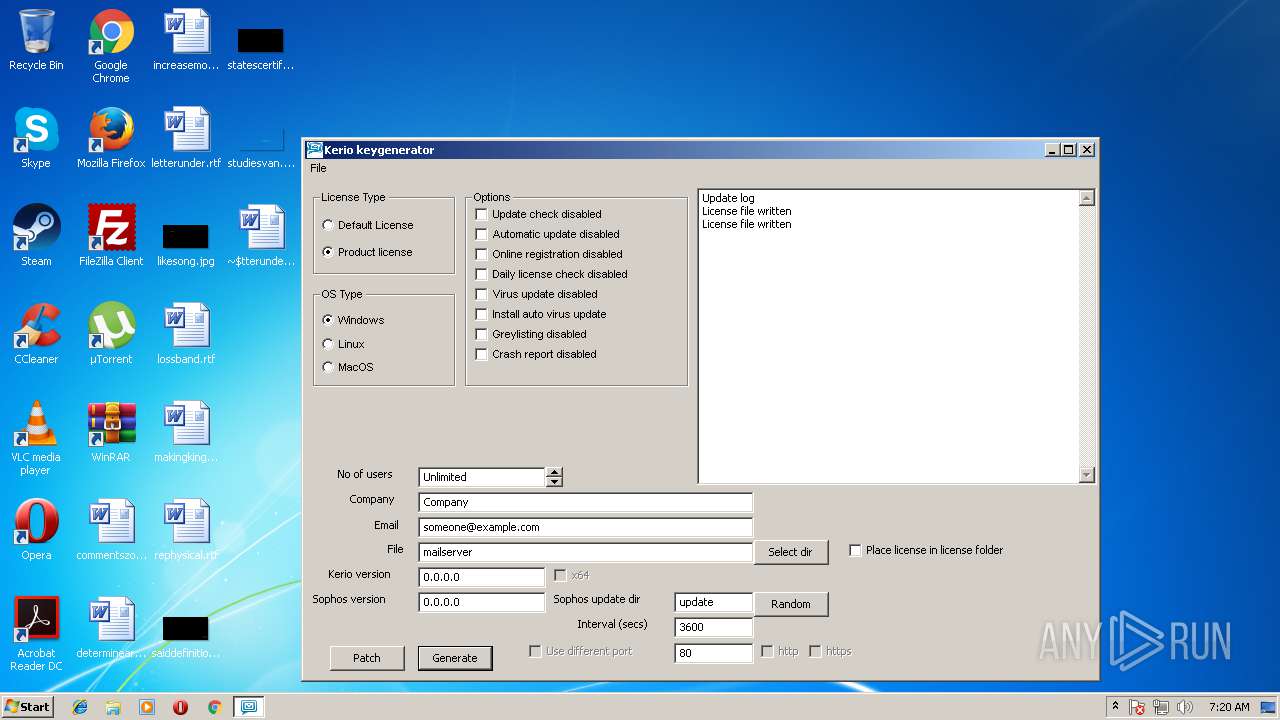1280x720 pixels.
Task: Launch Opera browser shortcut
Action: pyautogui.click(x=36, y=530)
